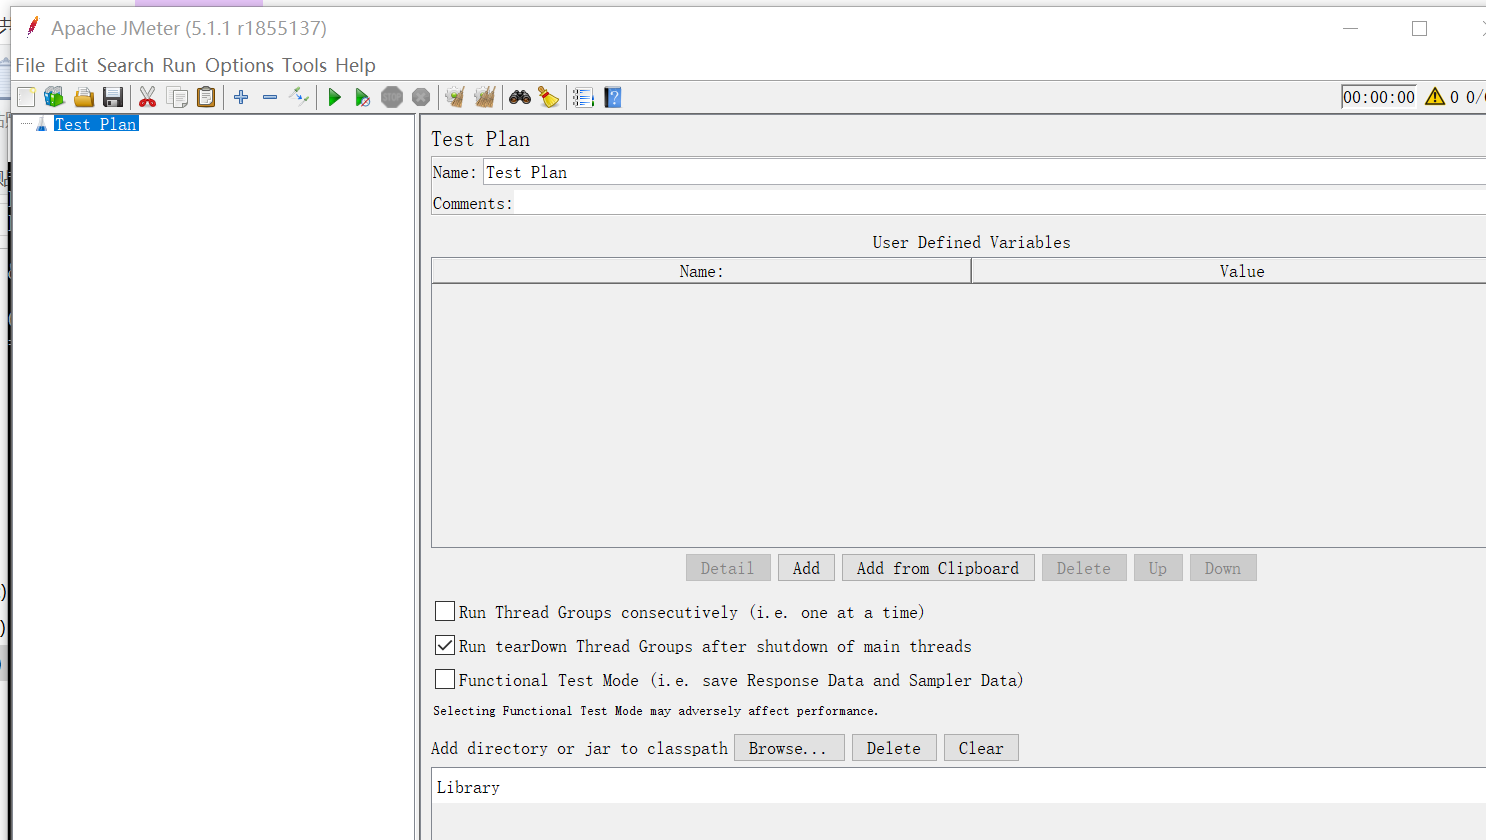Click the classpath Delete button beside Browse
Image resolution: width=1486 pixels, height=840 pixels.
point(894,748)
